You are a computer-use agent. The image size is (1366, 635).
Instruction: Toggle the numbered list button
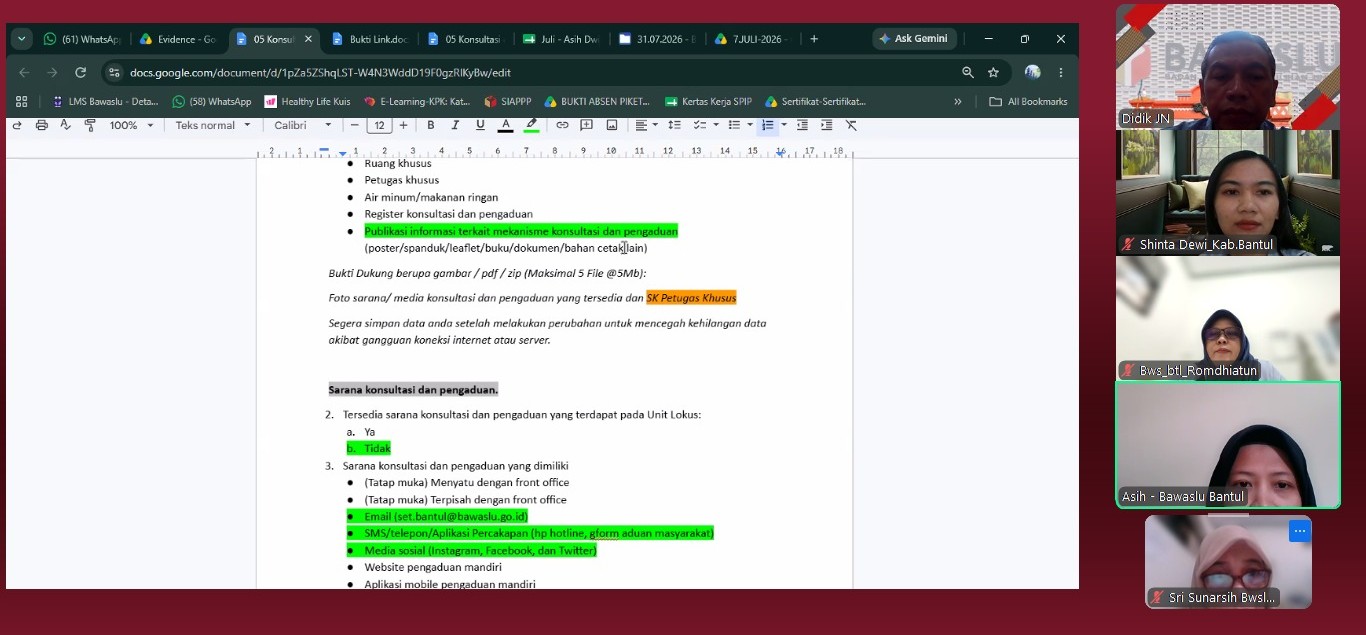coord(767,125)
